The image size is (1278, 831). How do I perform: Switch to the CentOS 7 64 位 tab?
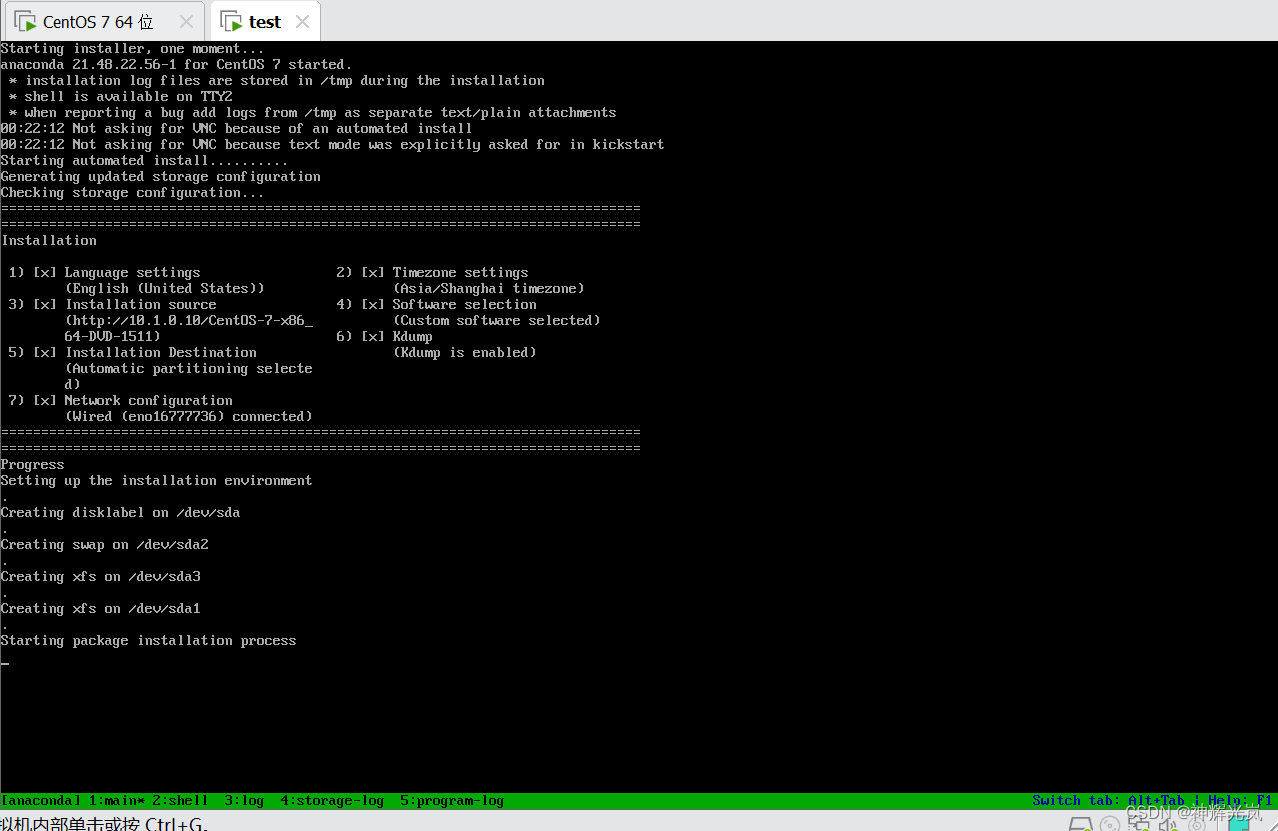(103, 21)
